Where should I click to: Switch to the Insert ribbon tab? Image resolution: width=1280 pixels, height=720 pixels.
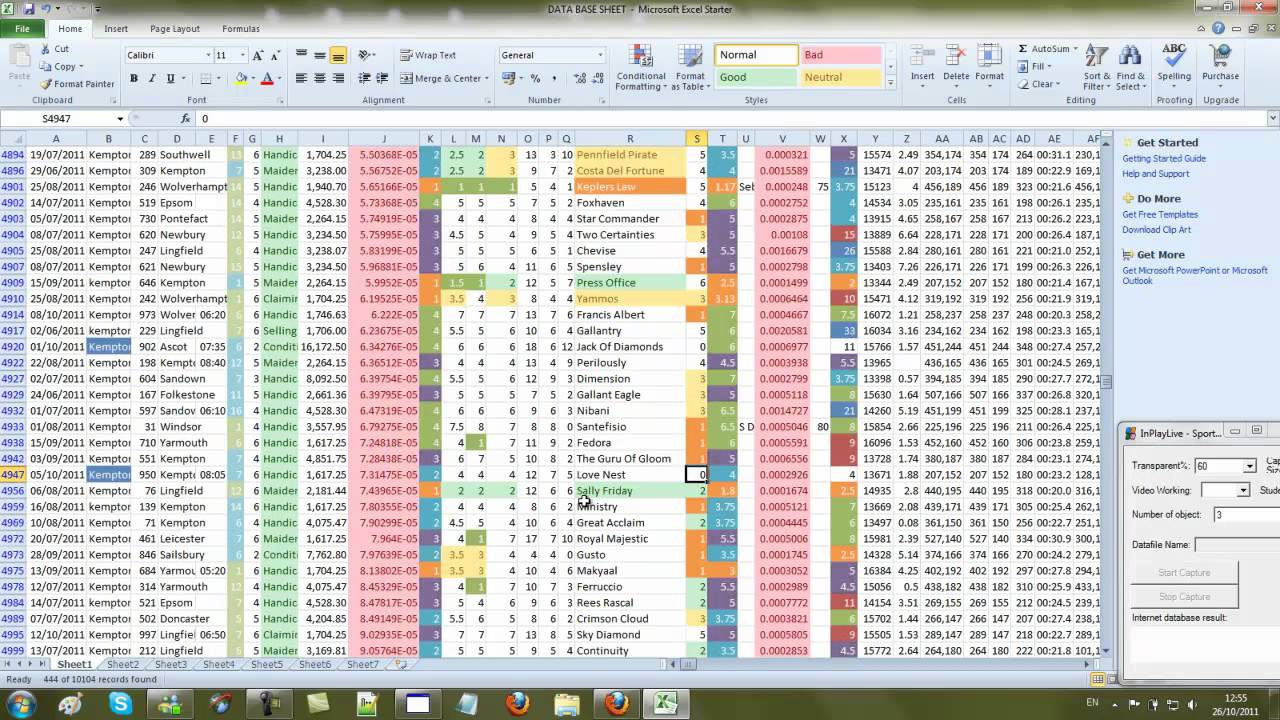tap(116, 29)
